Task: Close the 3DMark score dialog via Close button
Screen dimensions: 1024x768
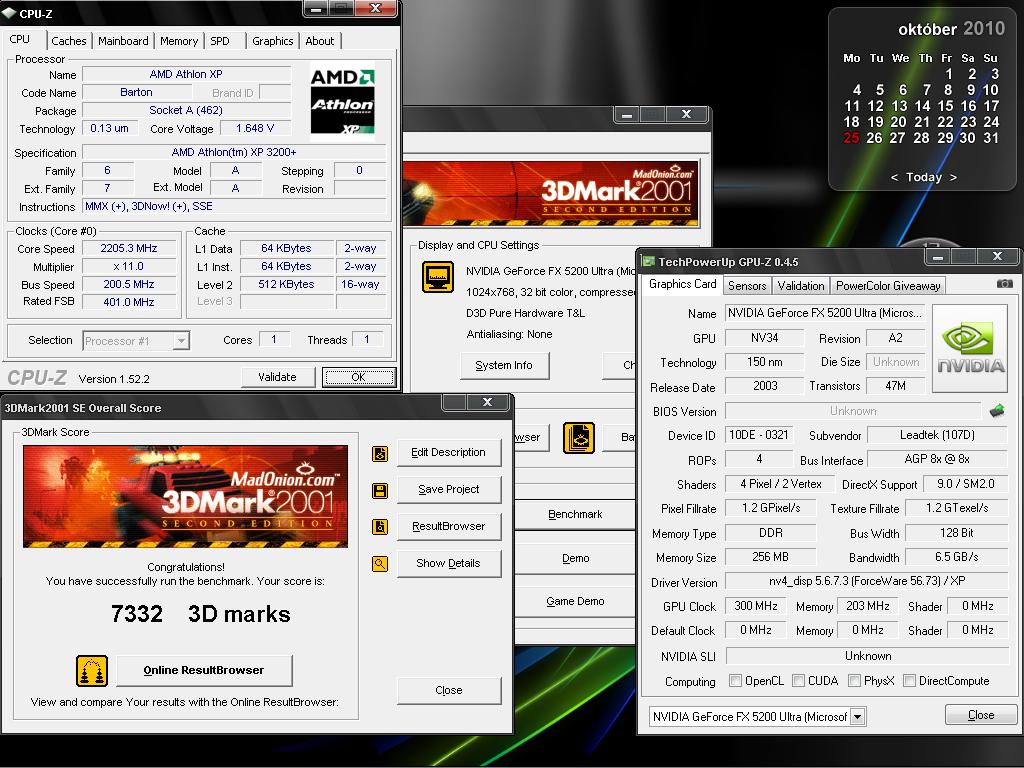Action: pyautogui.click(x=449, y=690)
